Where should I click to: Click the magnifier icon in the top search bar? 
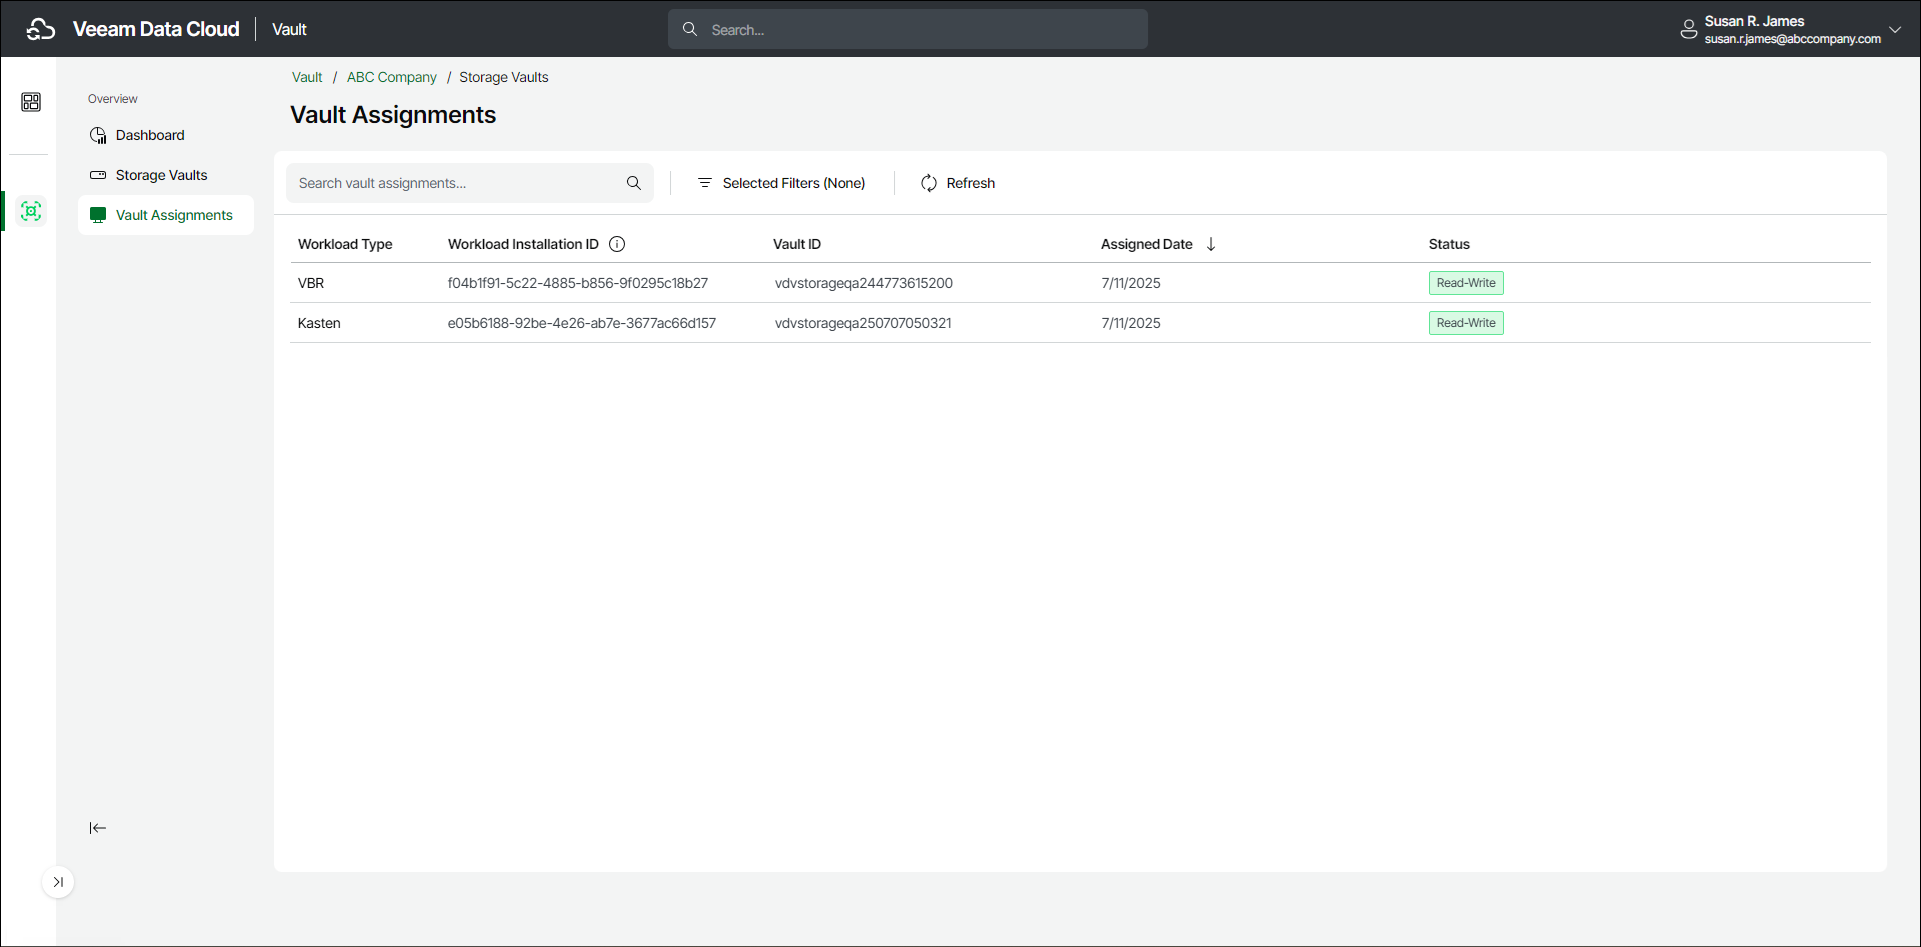[x=690, y=29]
